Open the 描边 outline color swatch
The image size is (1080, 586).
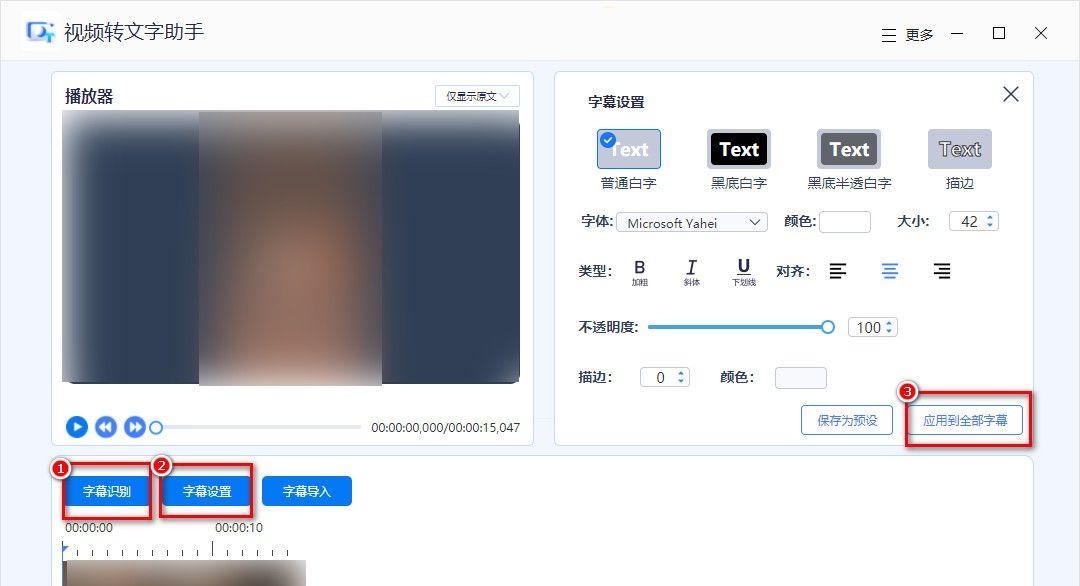pos(801,377)
